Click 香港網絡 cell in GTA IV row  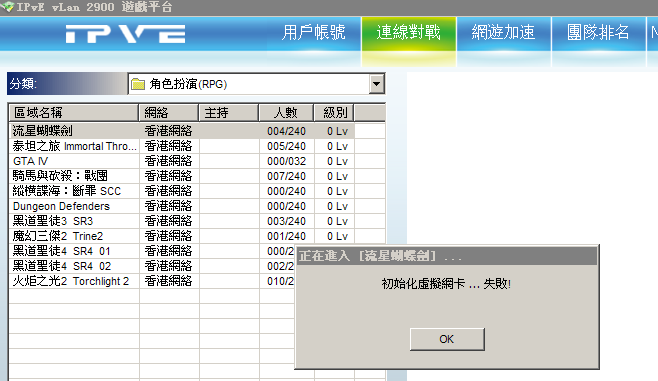coord(169,161)
